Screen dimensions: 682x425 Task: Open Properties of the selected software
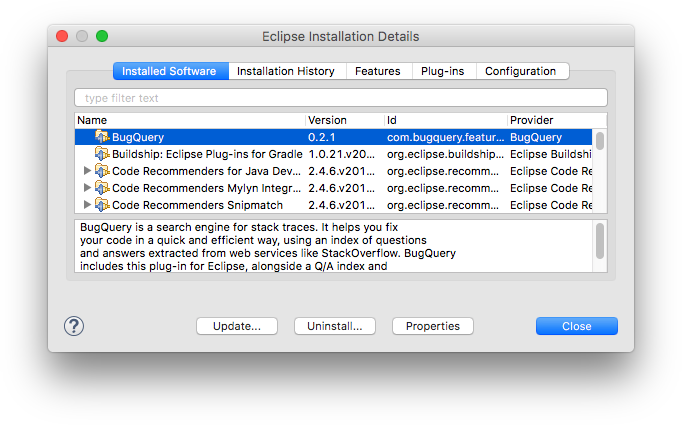[432, 326]
